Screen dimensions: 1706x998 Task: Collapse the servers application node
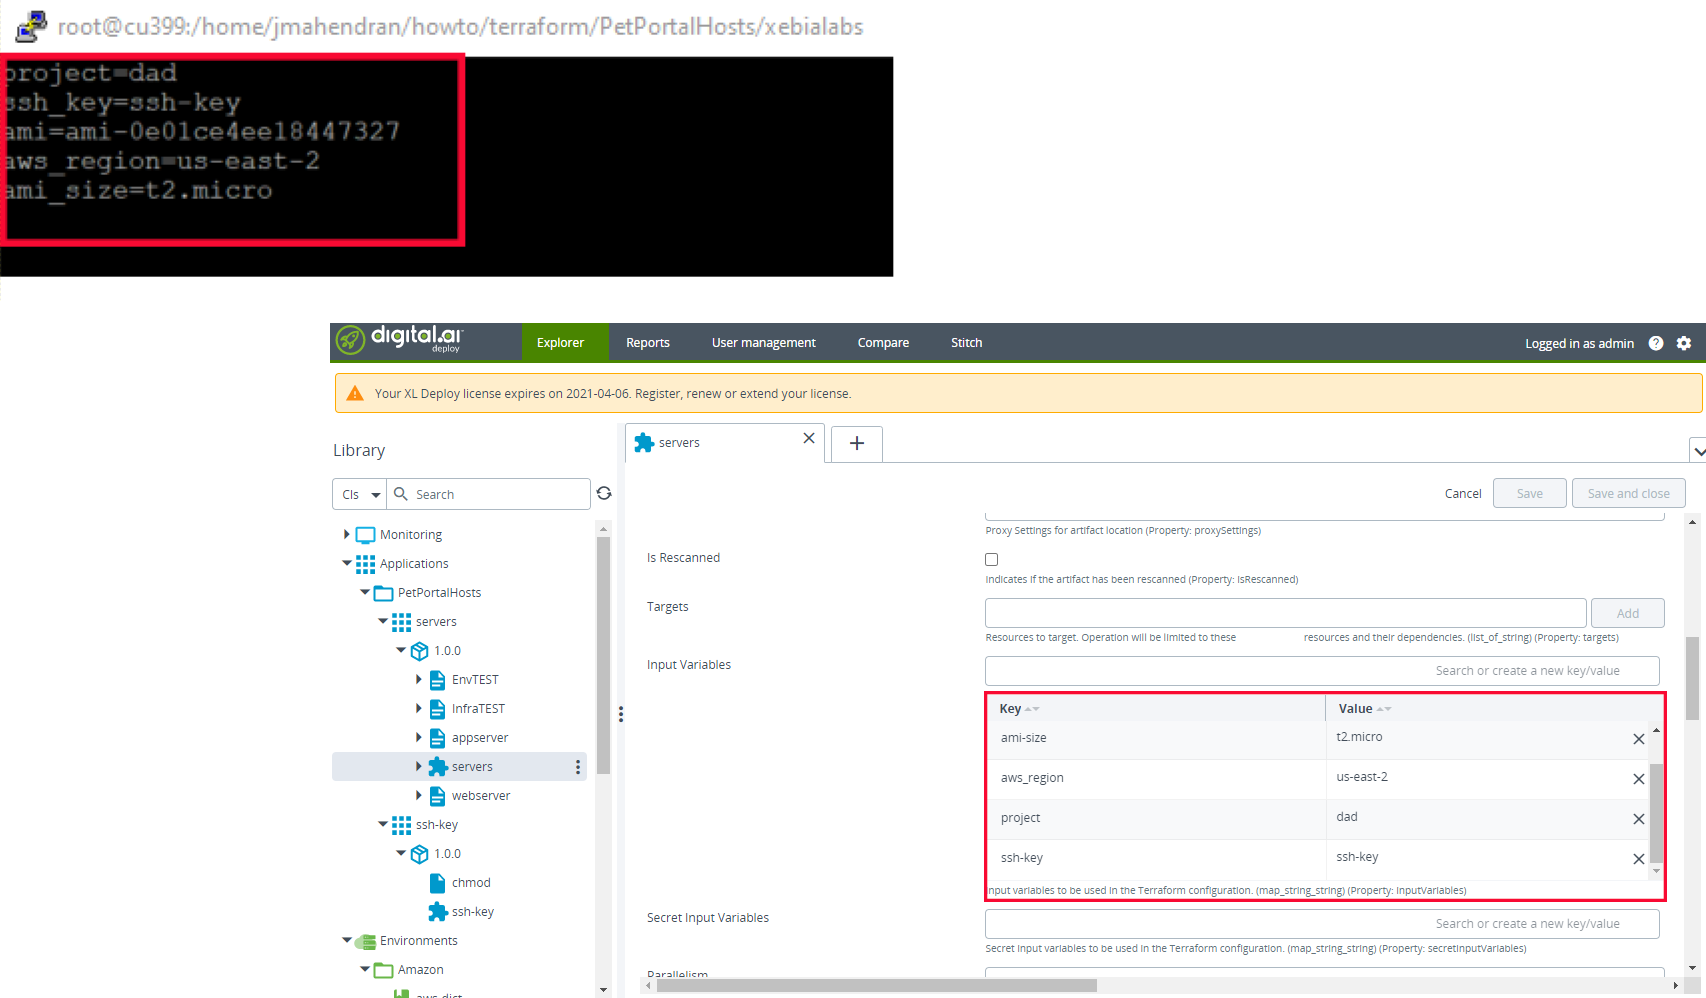coord(383,621)
